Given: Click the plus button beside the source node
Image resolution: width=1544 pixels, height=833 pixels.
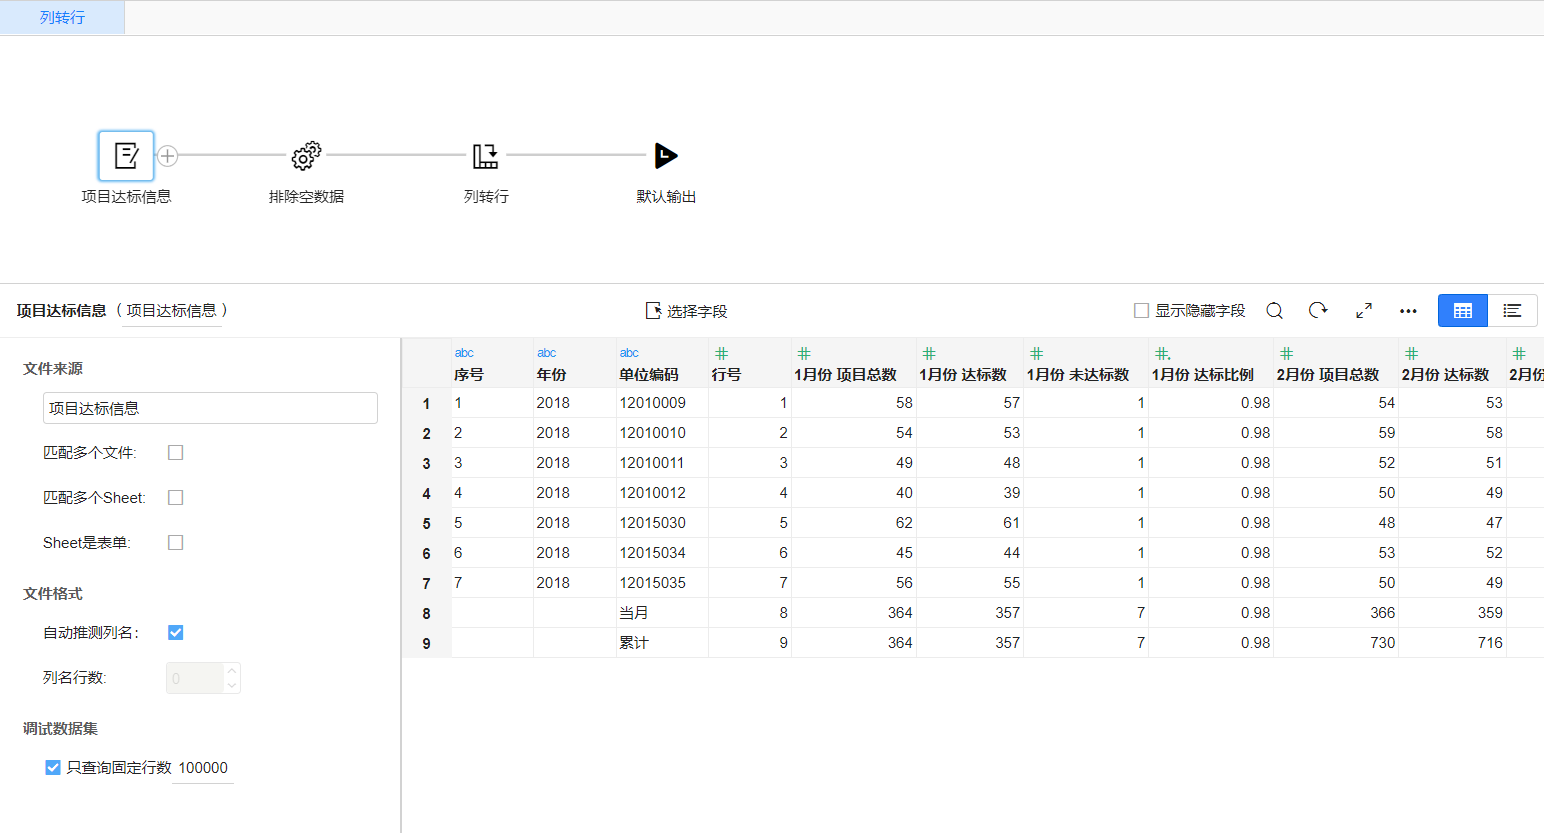Looking at the screenshot, I should pyautogui.click(x=168, y=156).
